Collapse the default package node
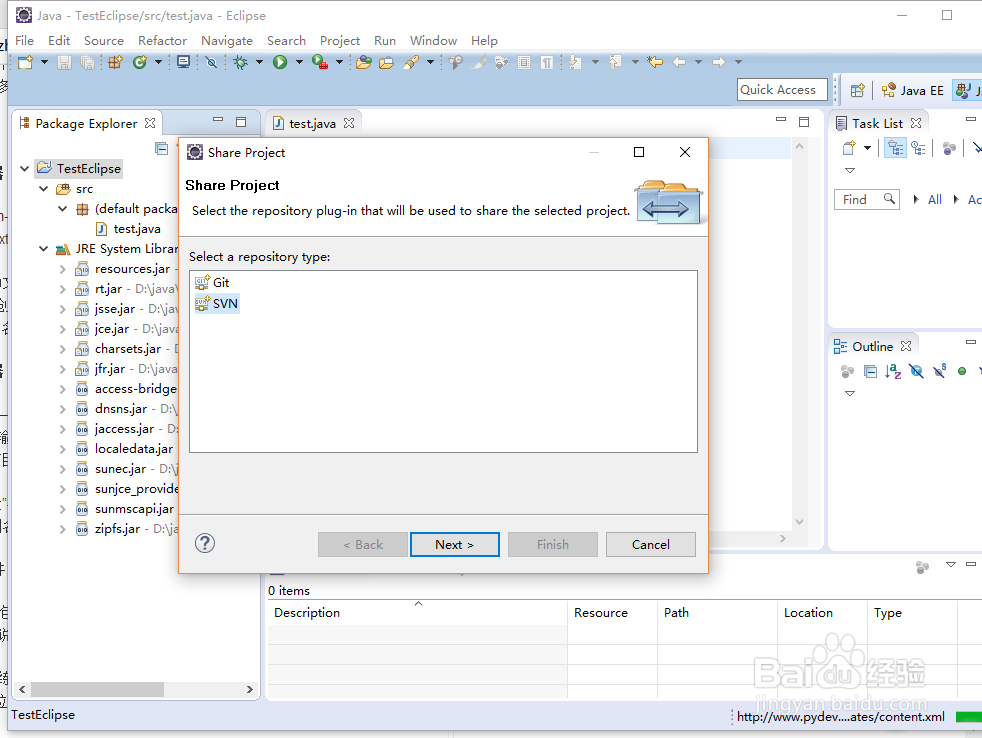 coord(62,209)
